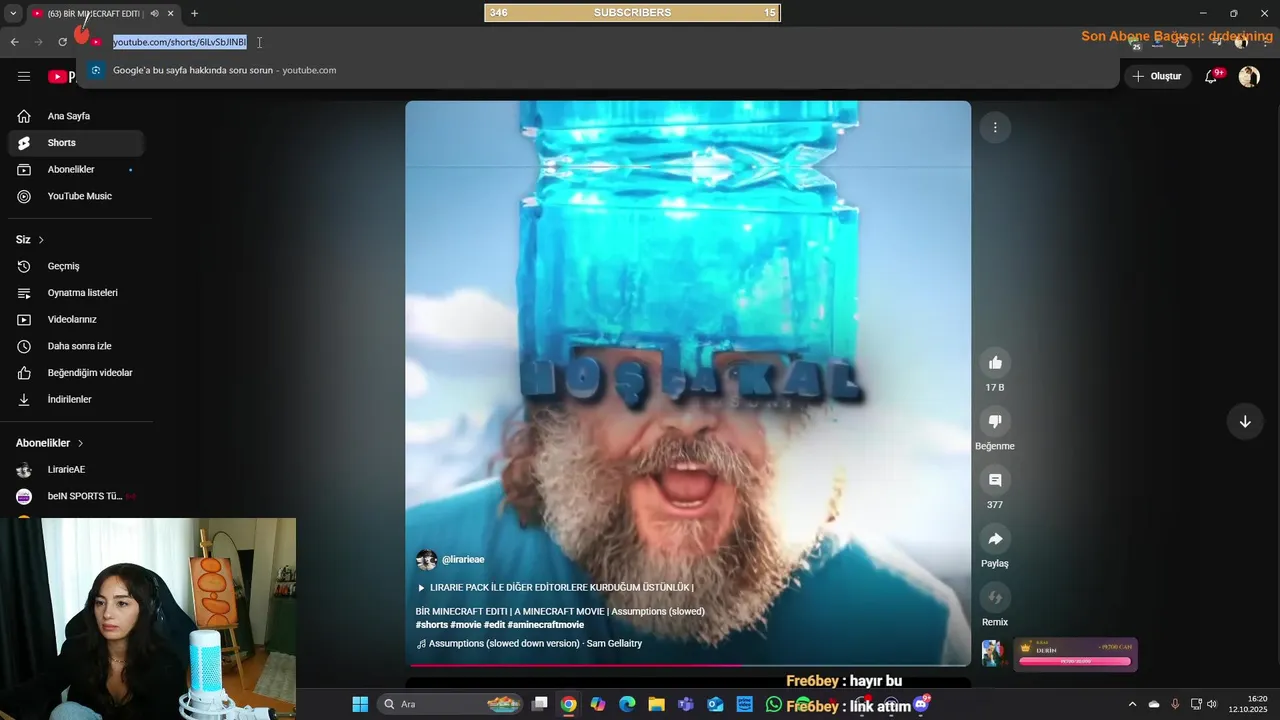Image resolution: width=1280 pixels, height=720 pixels.
Task: Click the Videolarınız icon
Action: coord(24,320)
